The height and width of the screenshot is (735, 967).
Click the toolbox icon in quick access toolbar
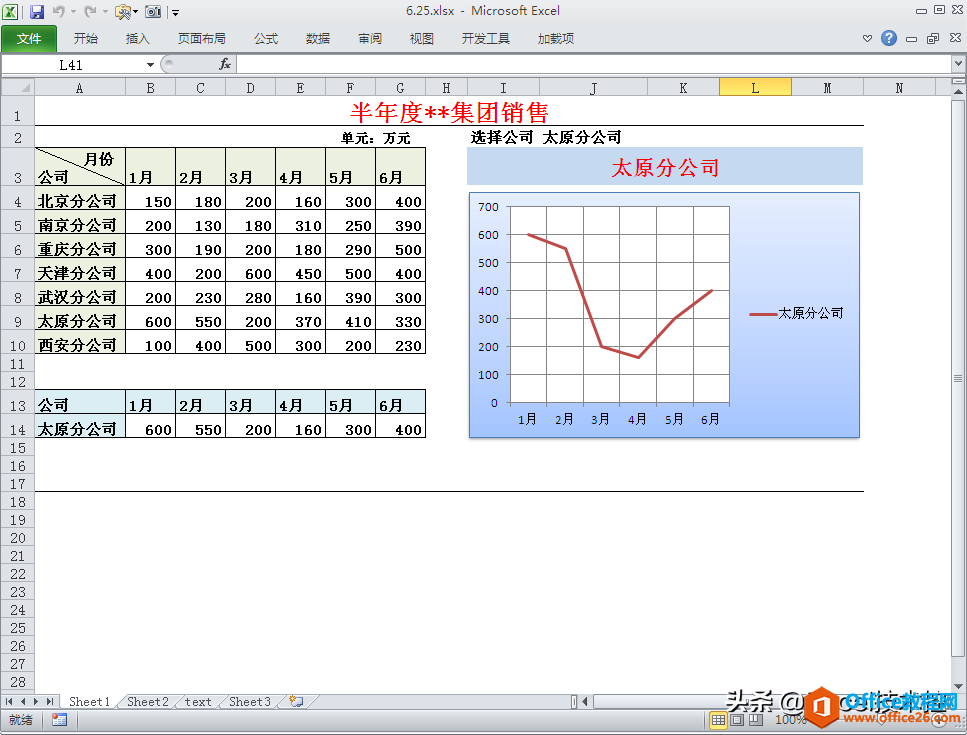[123, 12]
